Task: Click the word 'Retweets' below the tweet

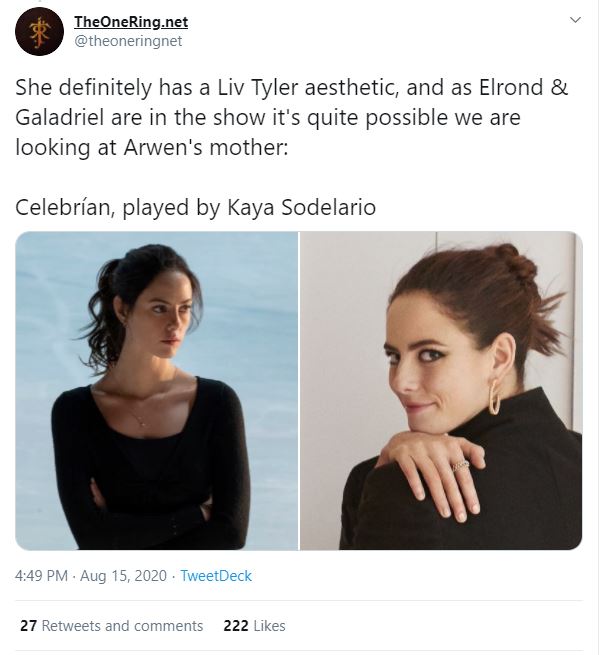Action: 71,626
